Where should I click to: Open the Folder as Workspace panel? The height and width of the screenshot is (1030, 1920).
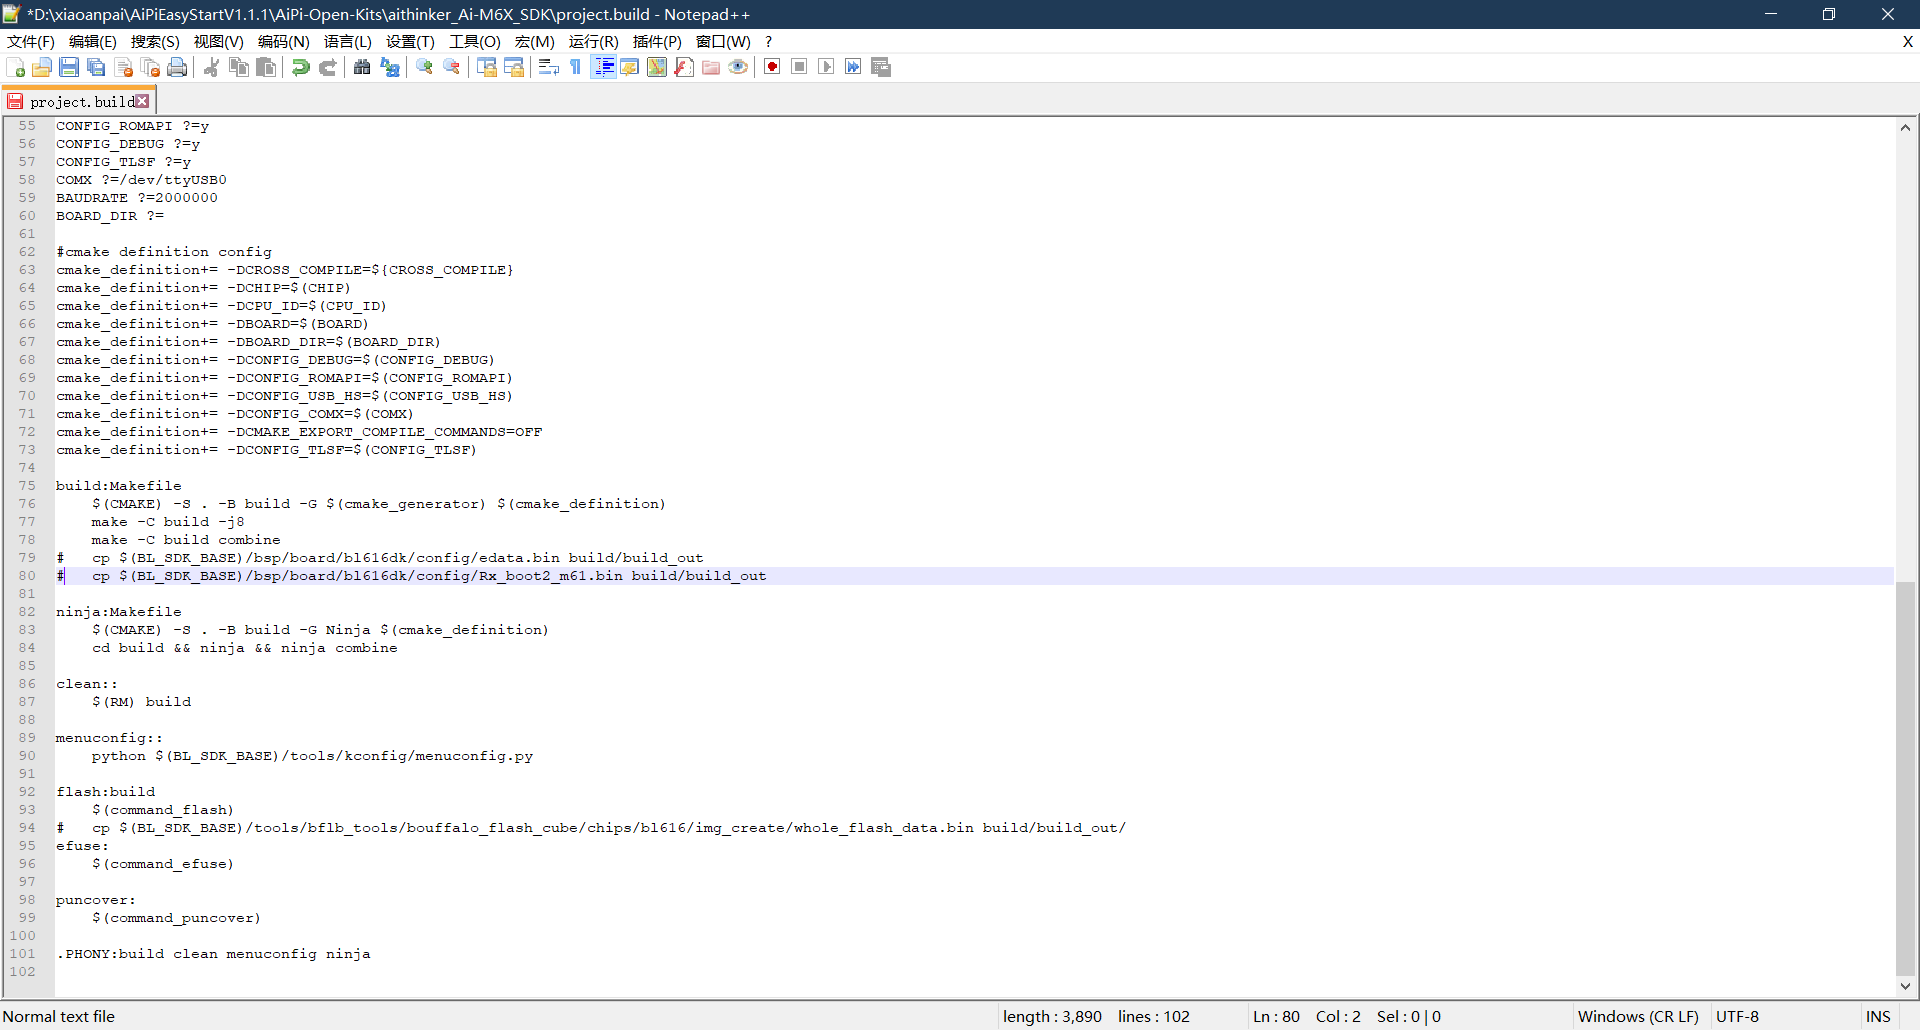(711, 67)
